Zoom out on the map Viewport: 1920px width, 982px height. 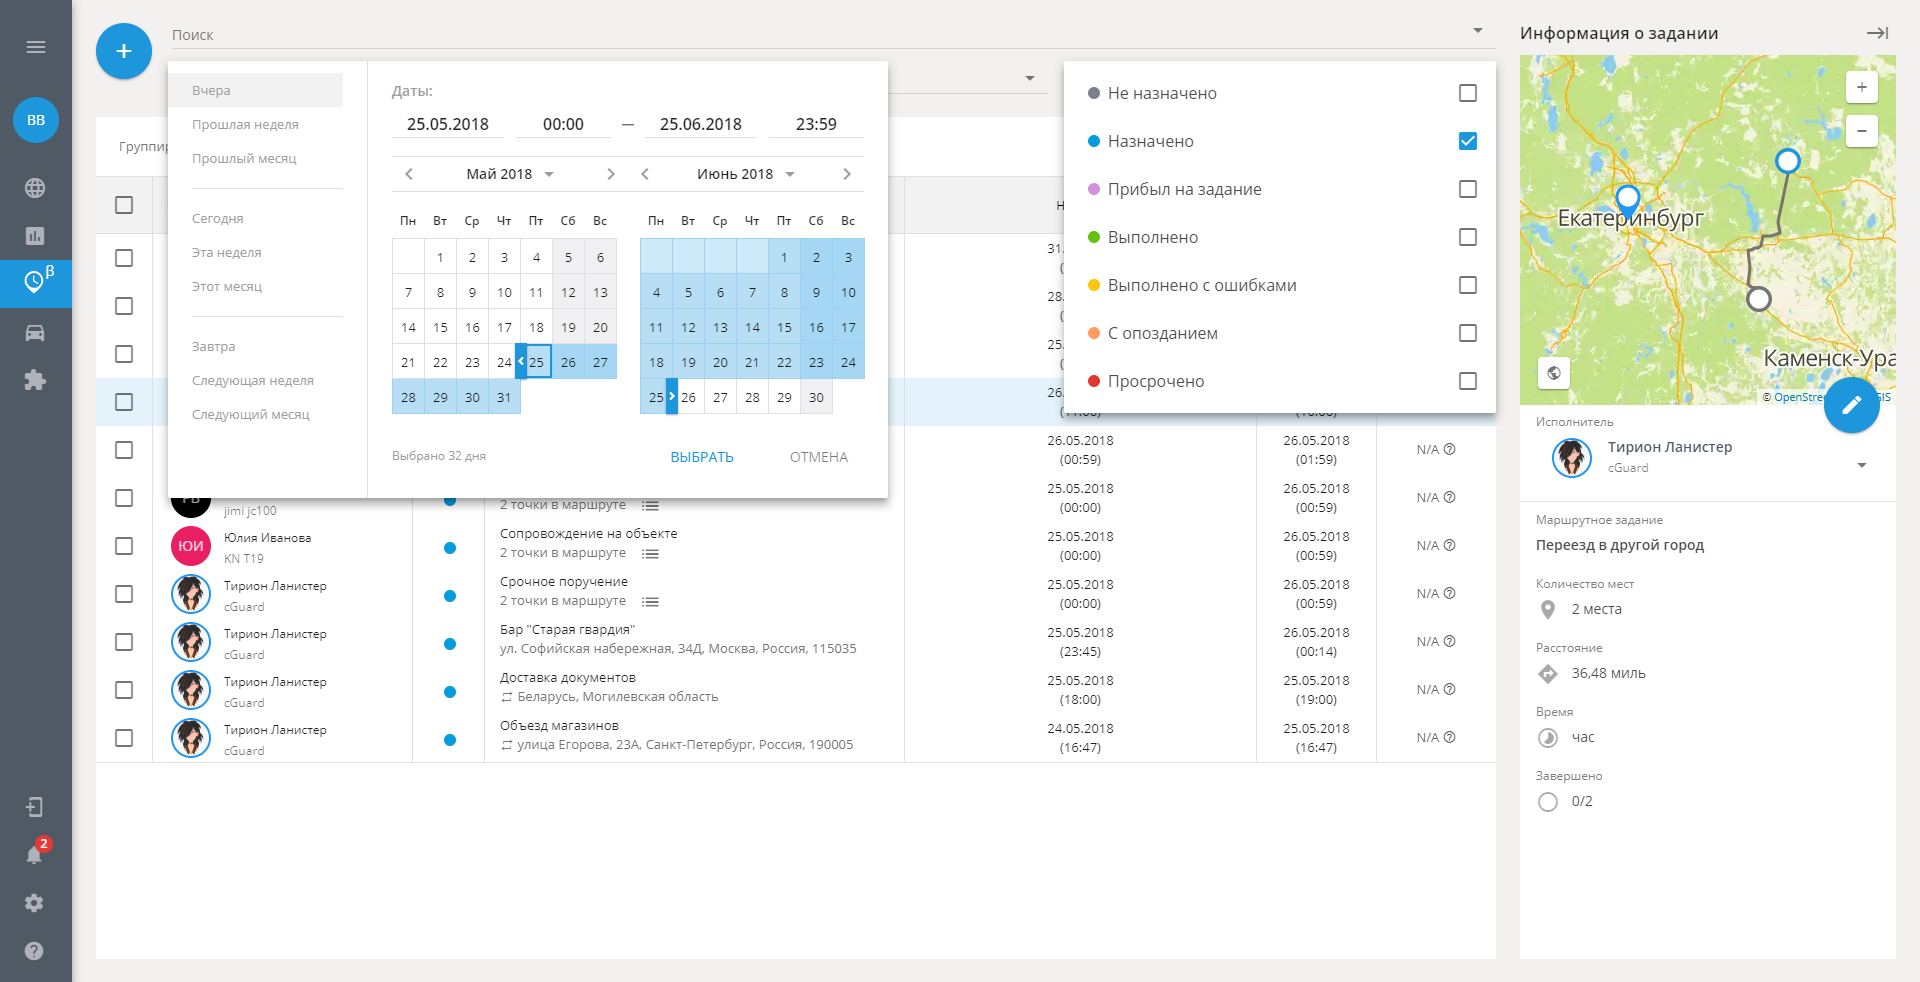click(1861, 131)
